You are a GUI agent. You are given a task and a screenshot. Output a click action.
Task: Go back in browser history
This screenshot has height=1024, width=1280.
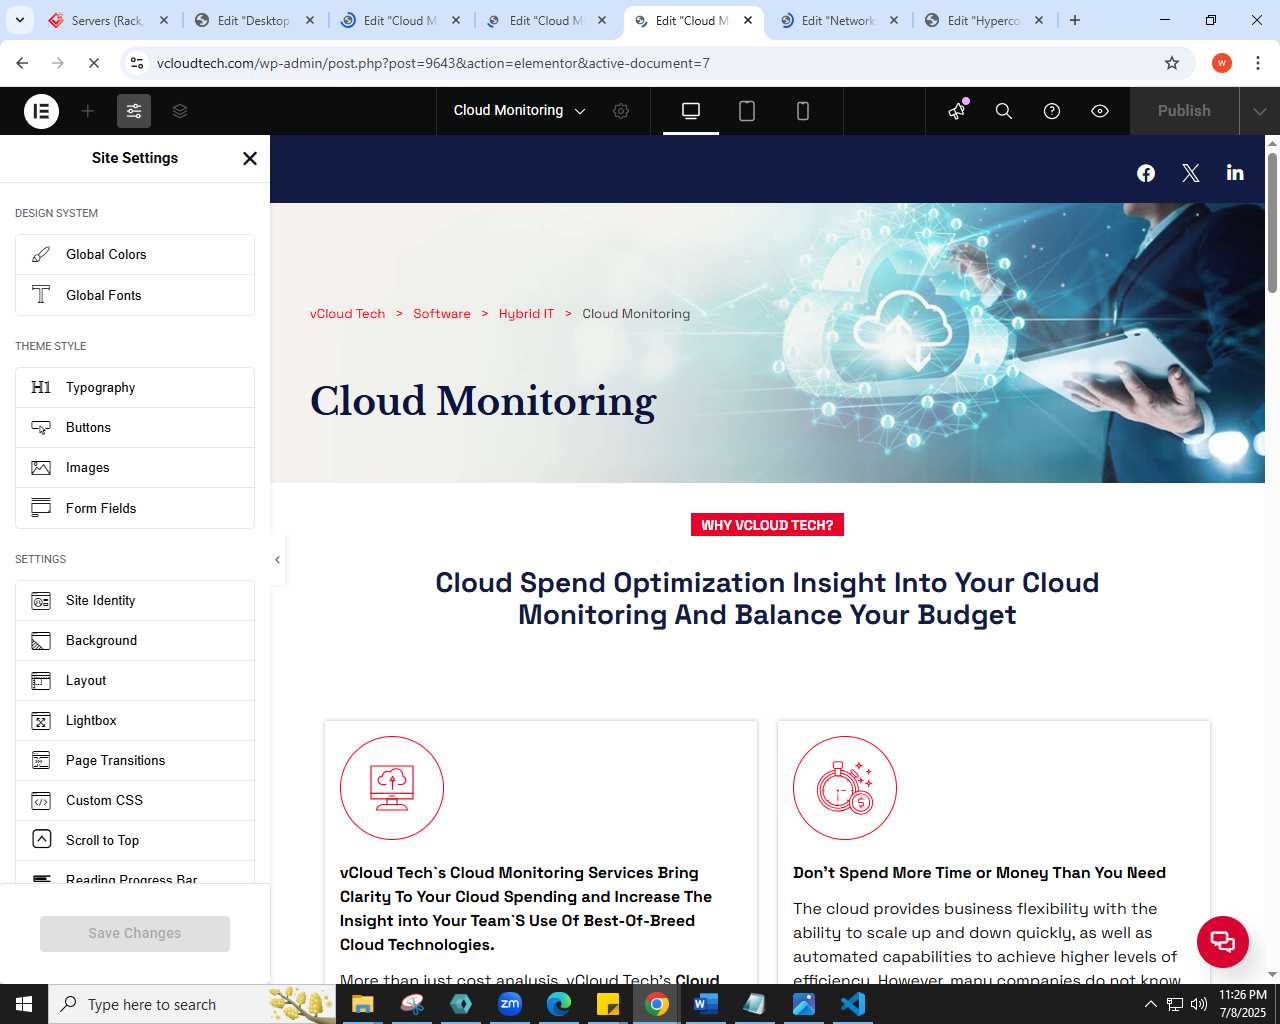point(23,63)
